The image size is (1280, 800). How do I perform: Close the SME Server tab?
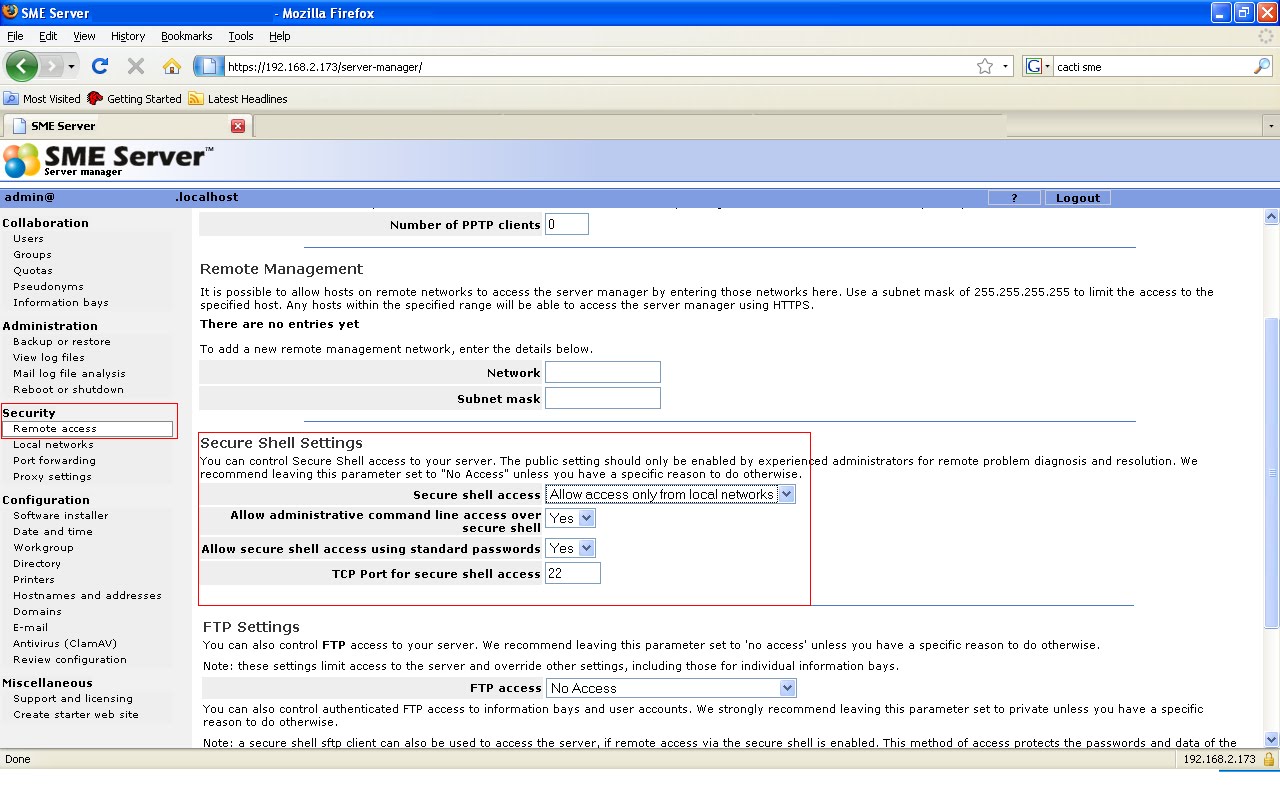238,126
